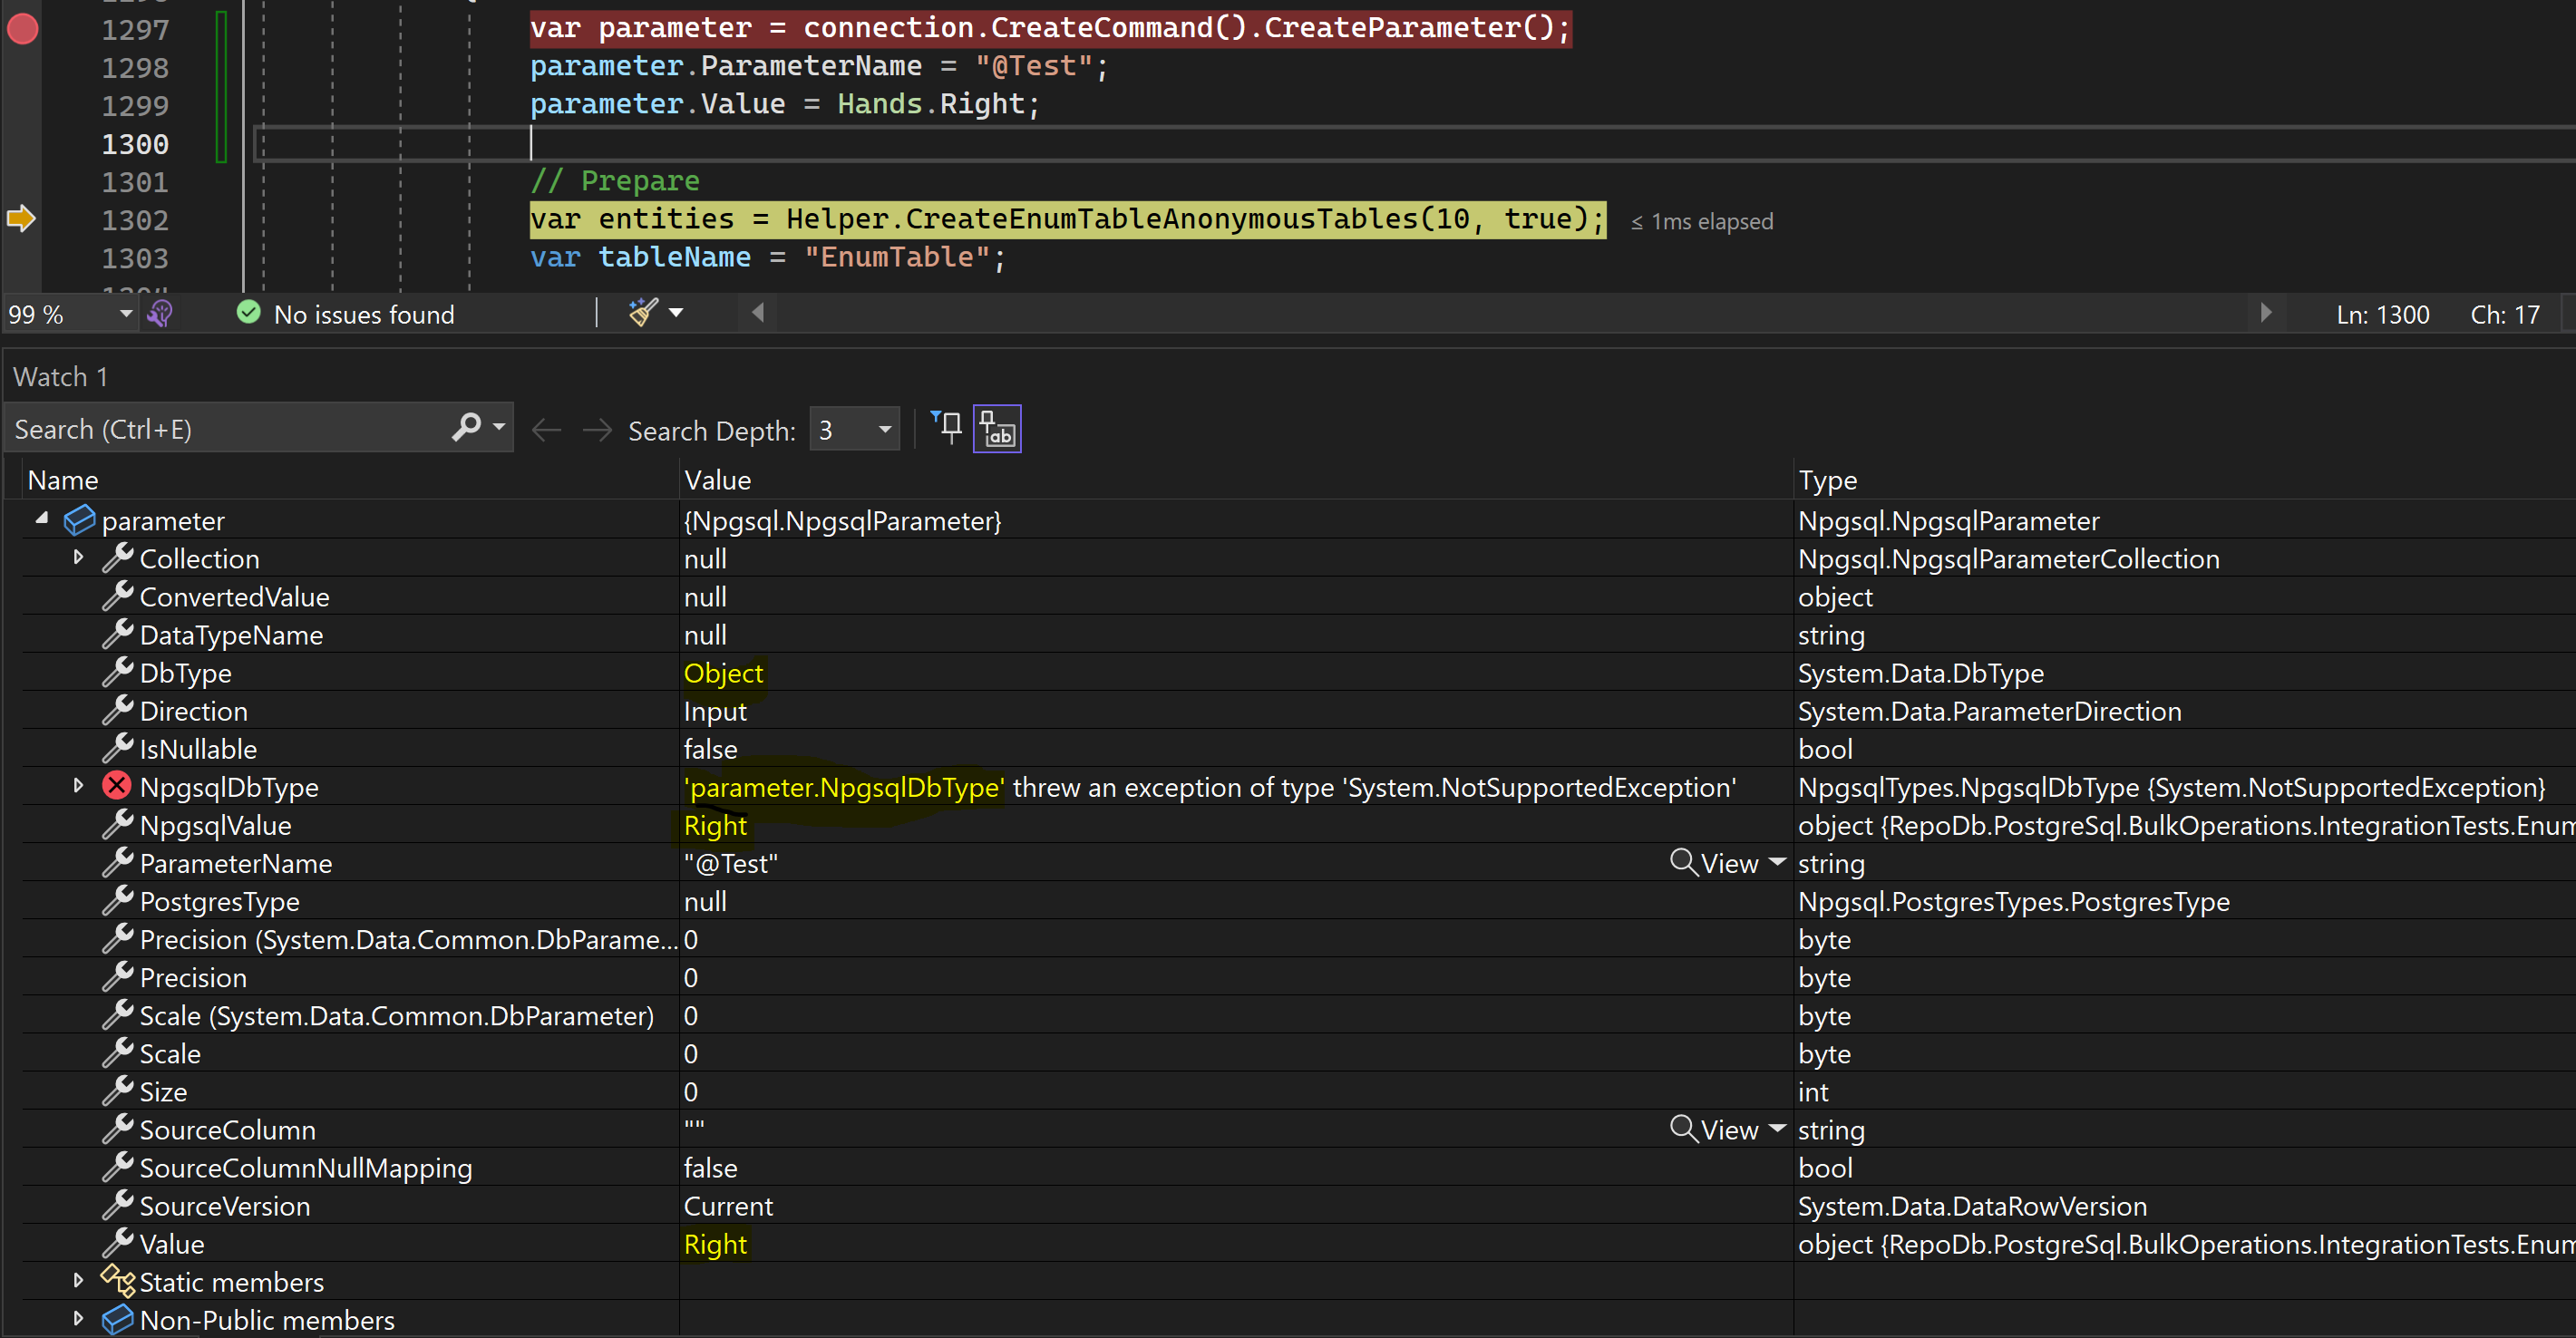This screenshot has height=1338, width=2576.
Task: Click the code cleanup broom icon
Action: [643, 313]
